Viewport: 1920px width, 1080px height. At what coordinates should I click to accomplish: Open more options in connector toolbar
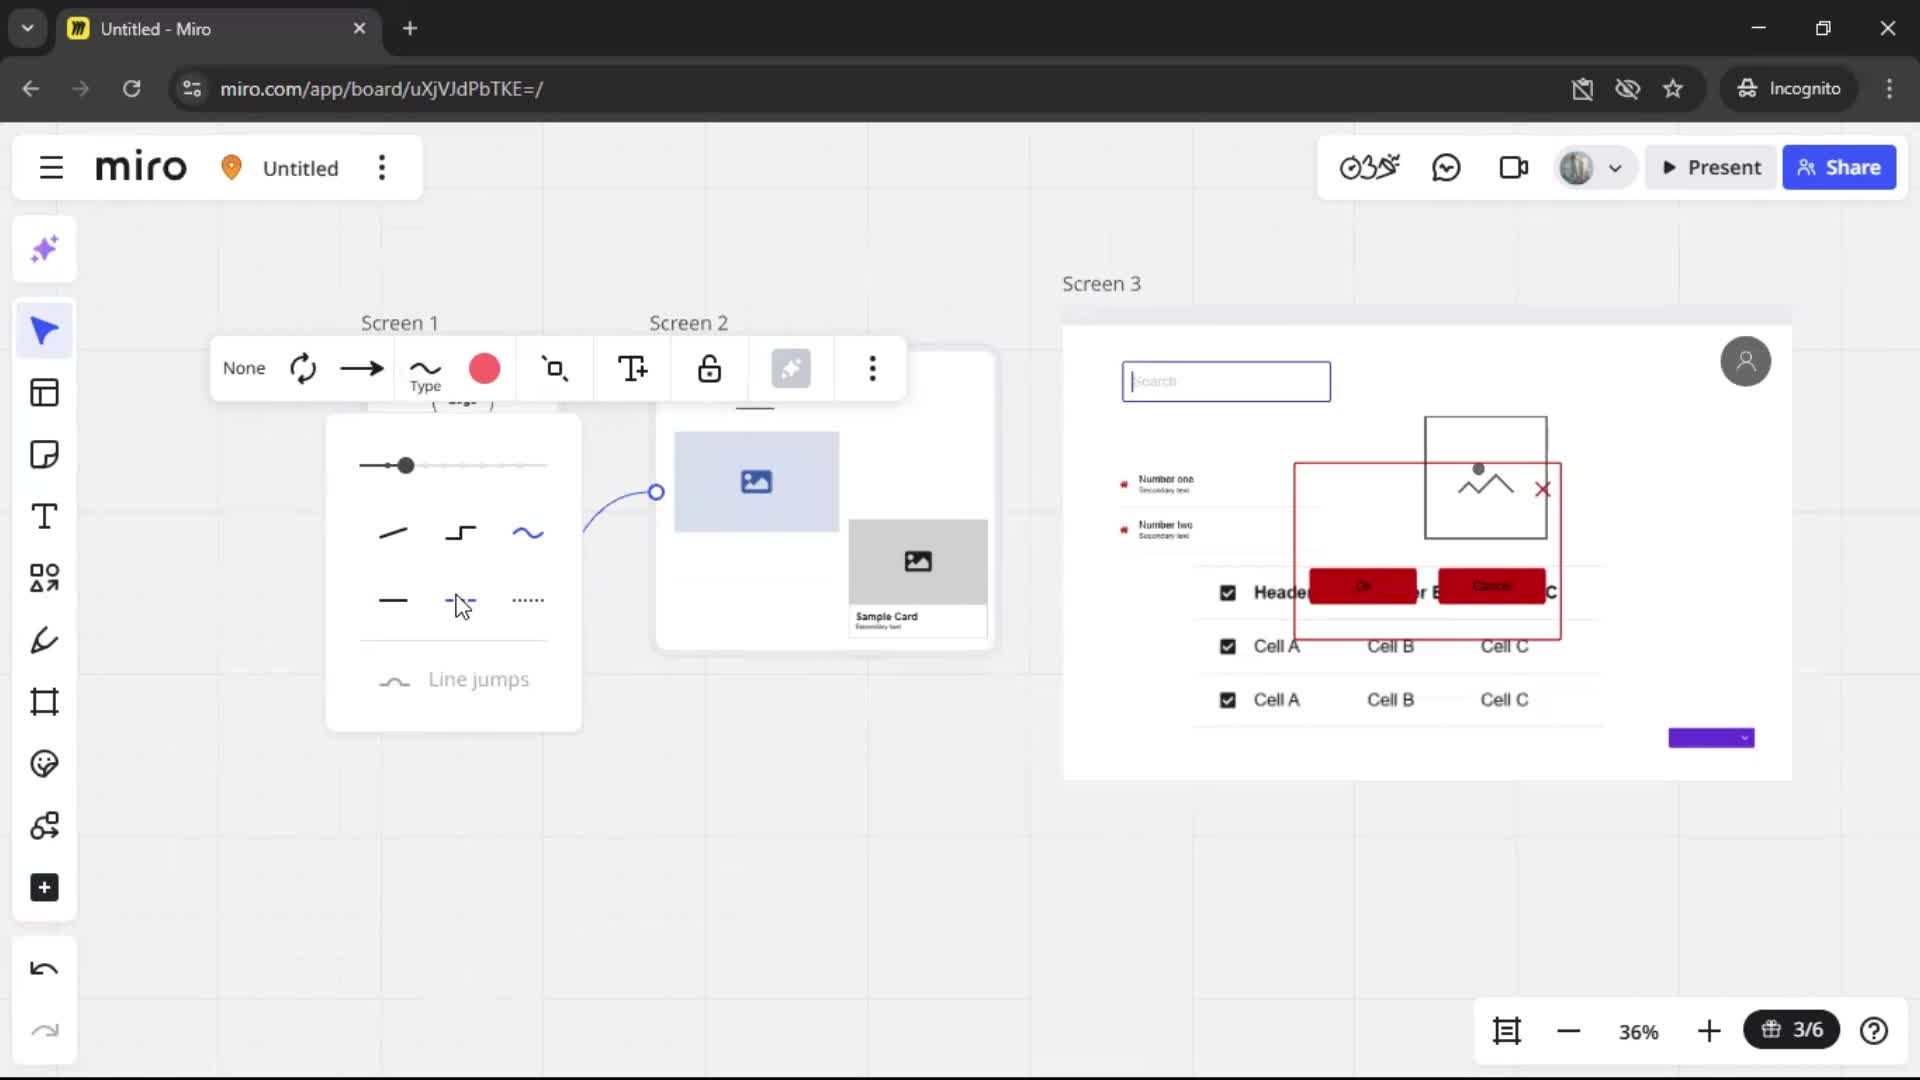pyautogui.click(x=872, y=368)
